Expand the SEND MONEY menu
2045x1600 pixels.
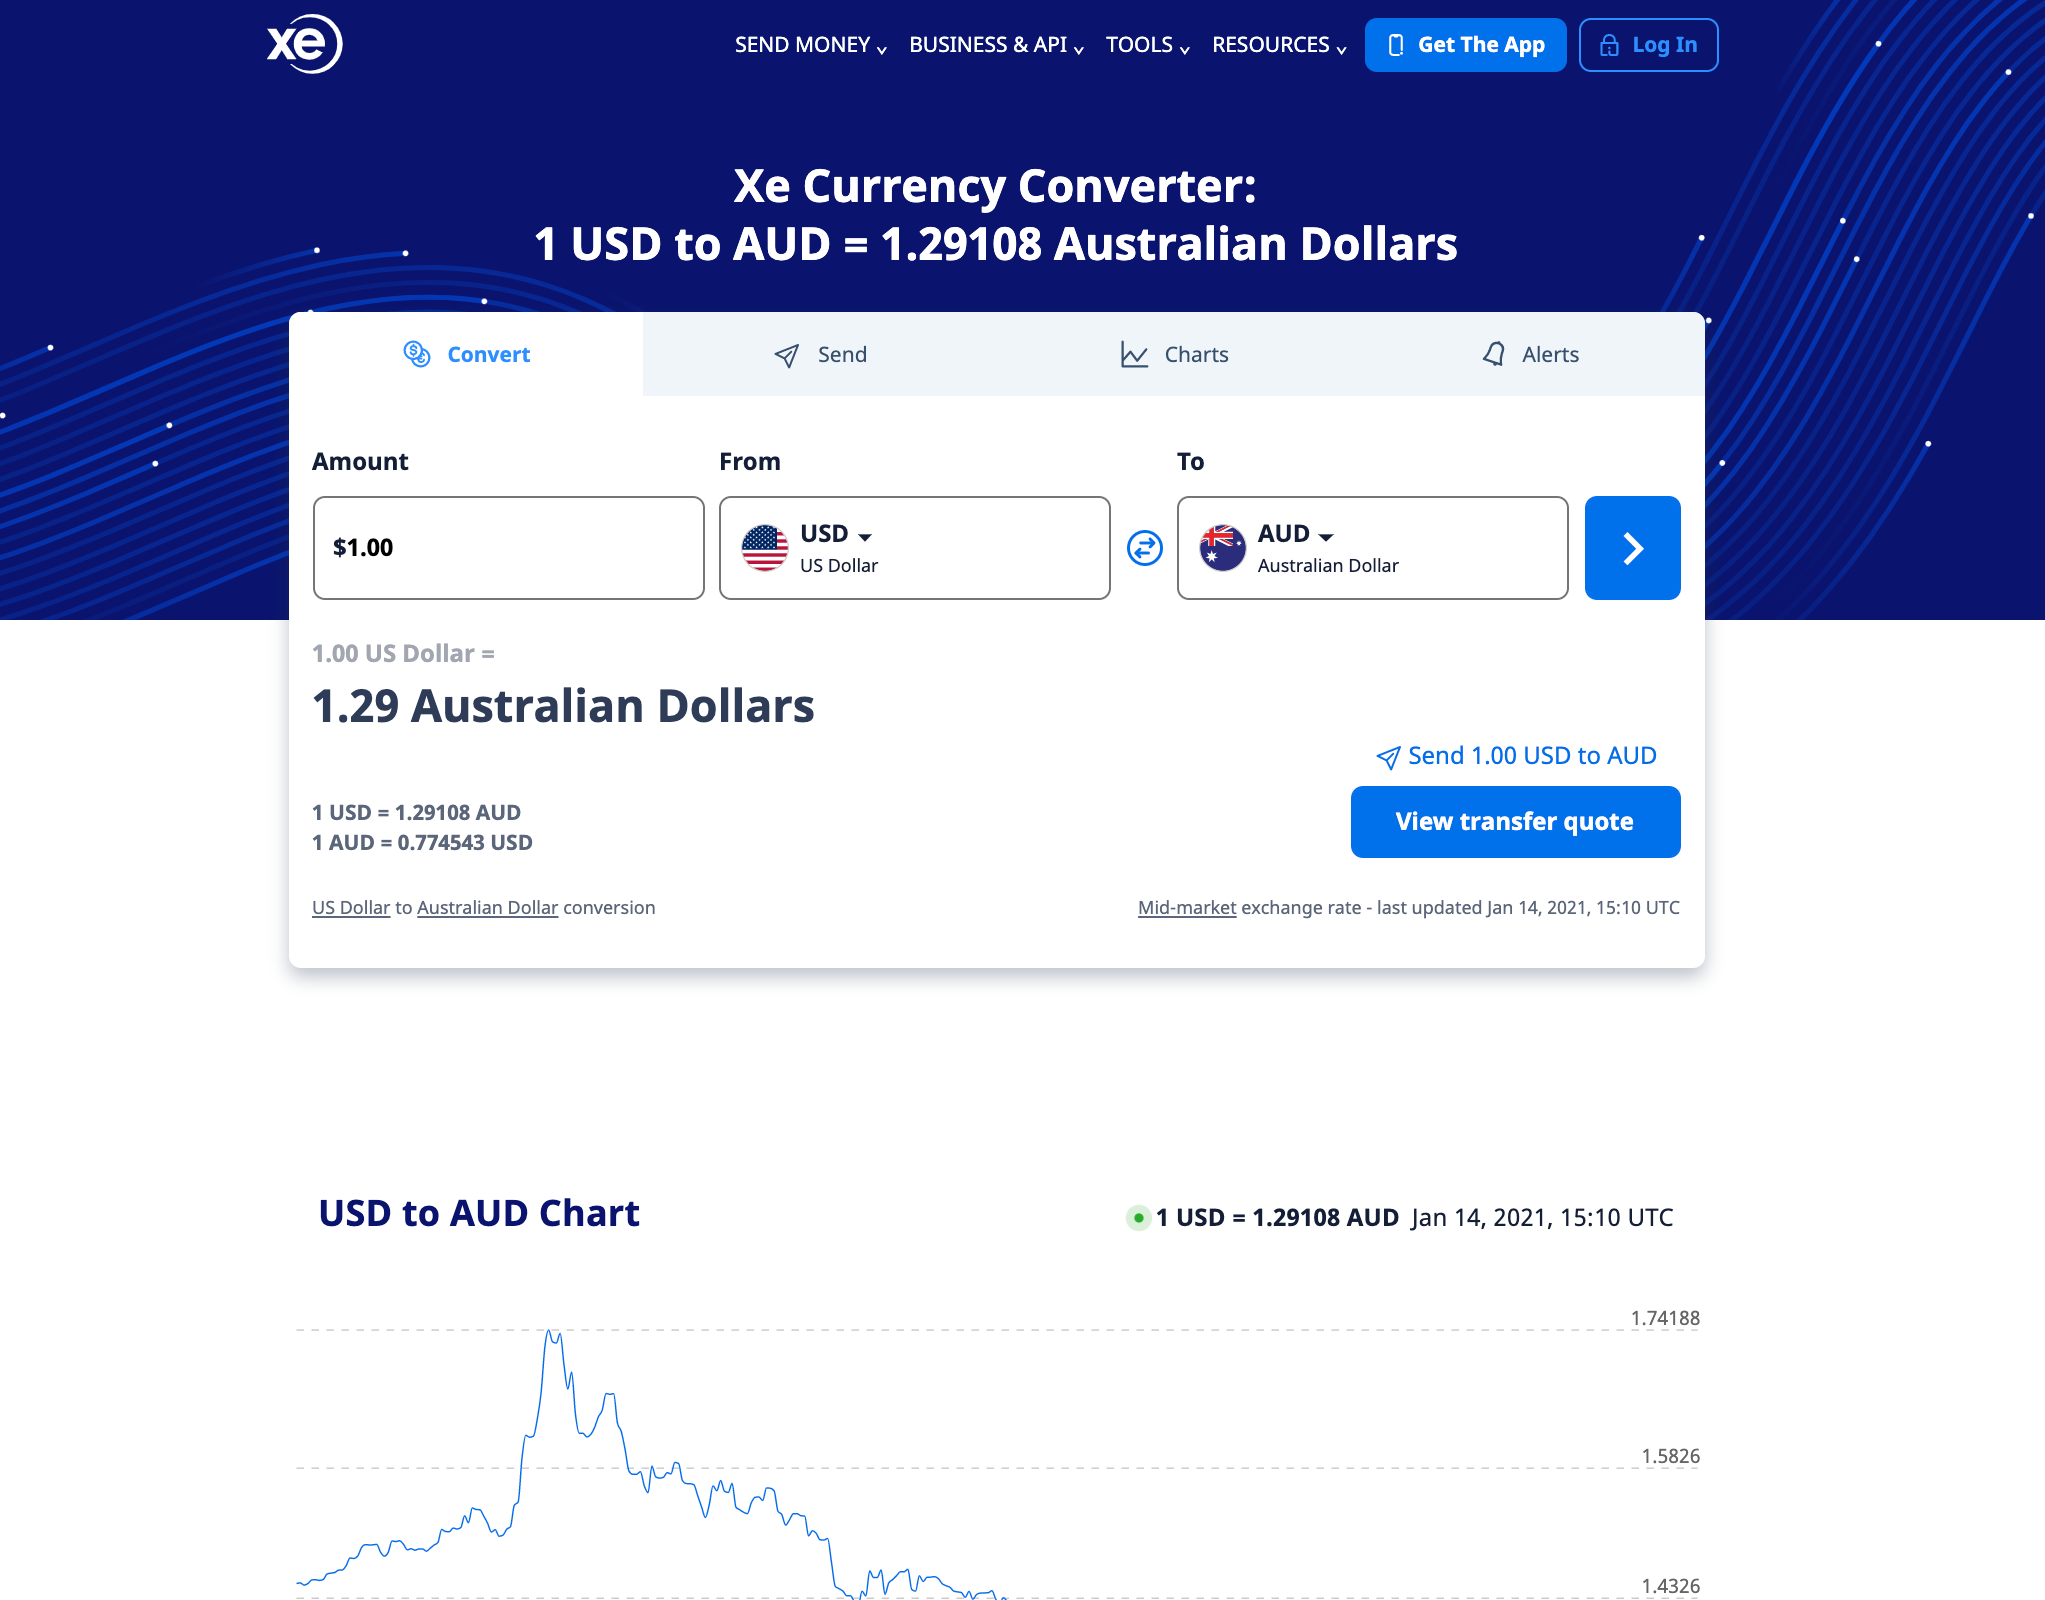point(810,45)
